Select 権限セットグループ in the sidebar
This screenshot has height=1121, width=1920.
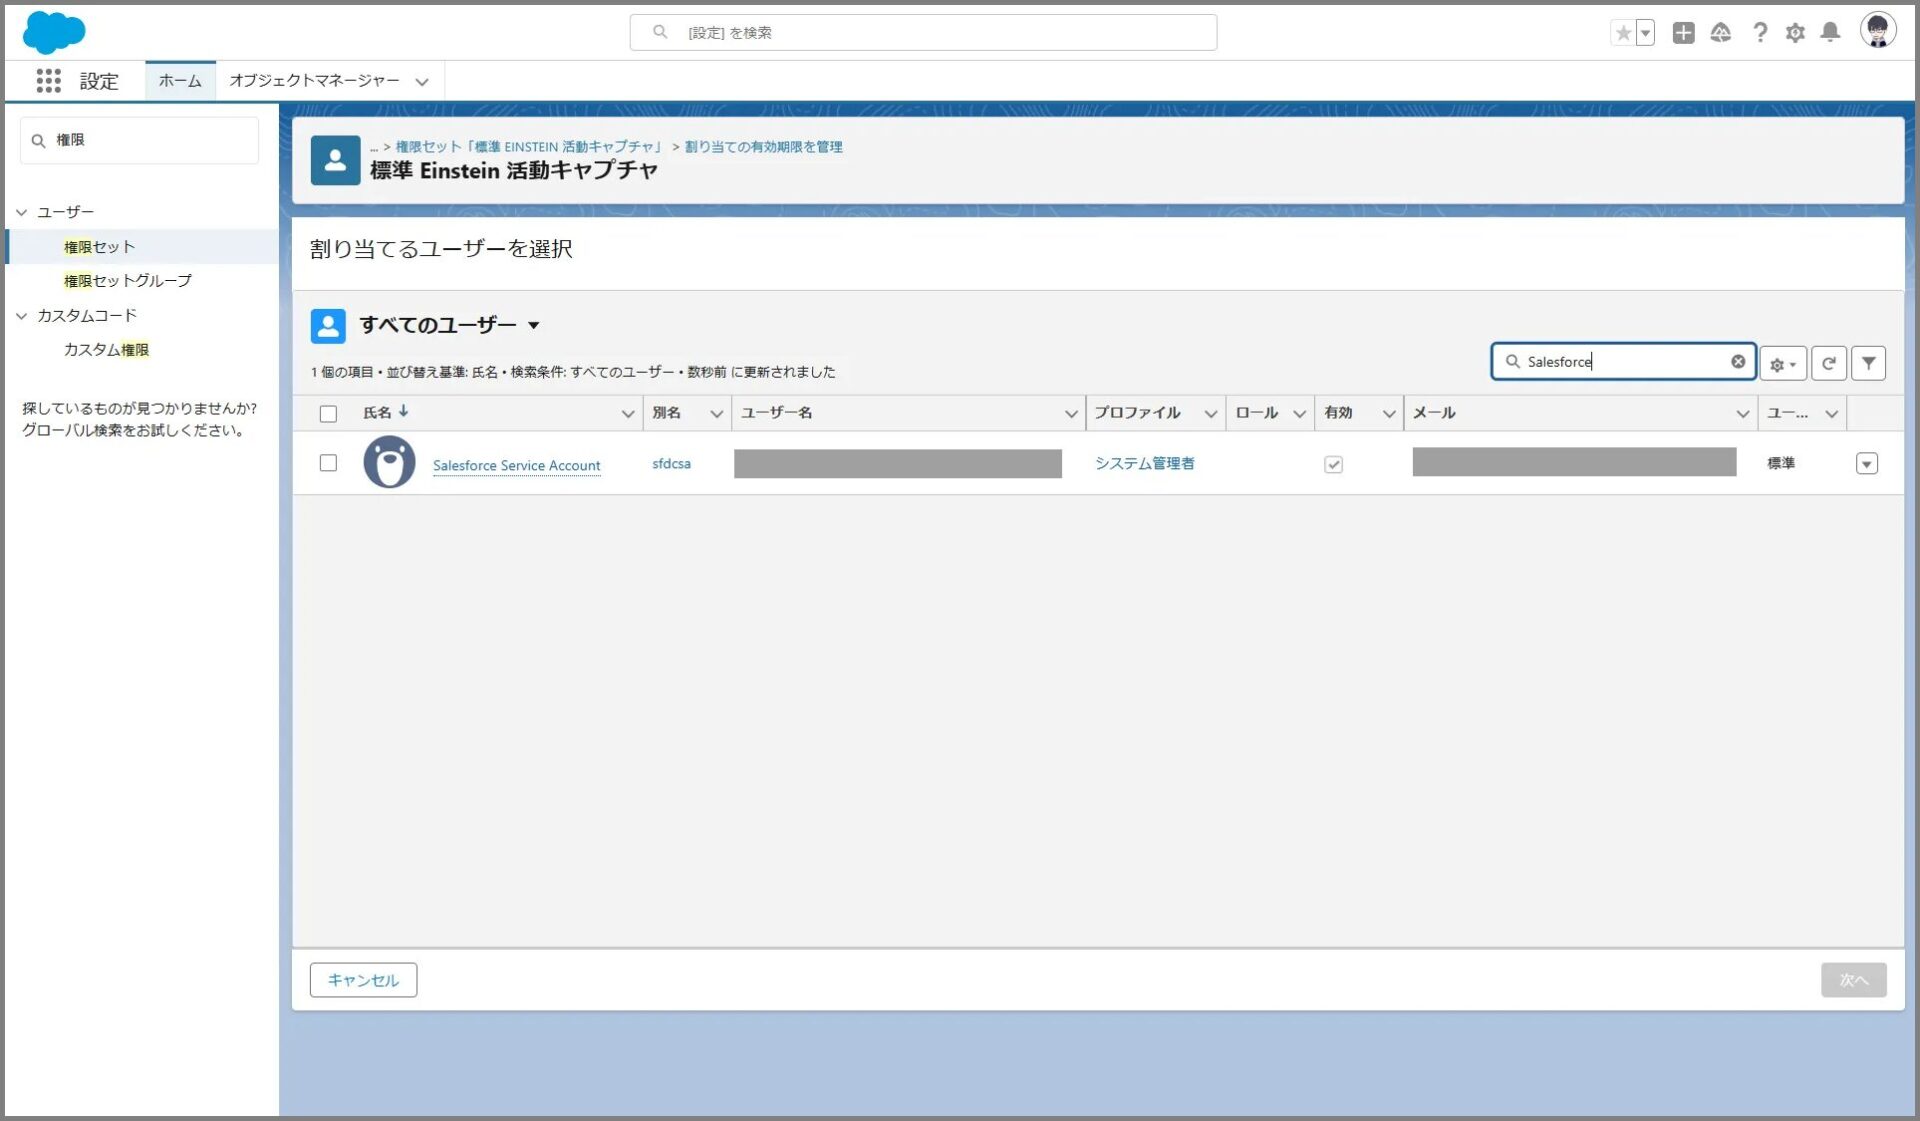click(x=128, y=281)
